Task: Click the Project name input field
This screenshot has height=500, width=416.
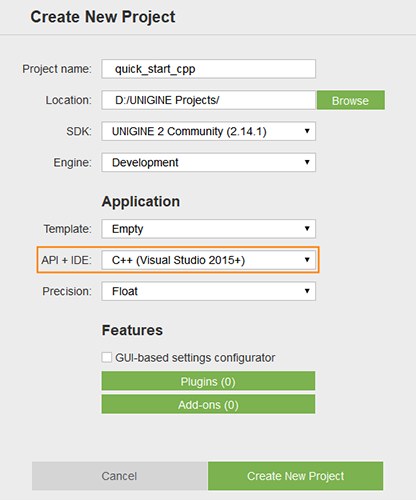Action: tap(208, 69)
